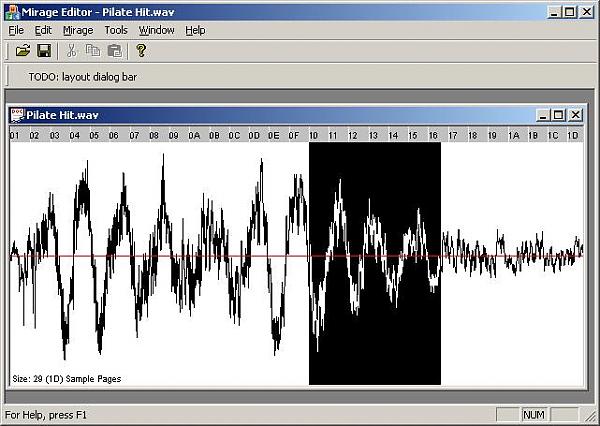Close the Mirage Editor main window

click(x=587, y=12)
